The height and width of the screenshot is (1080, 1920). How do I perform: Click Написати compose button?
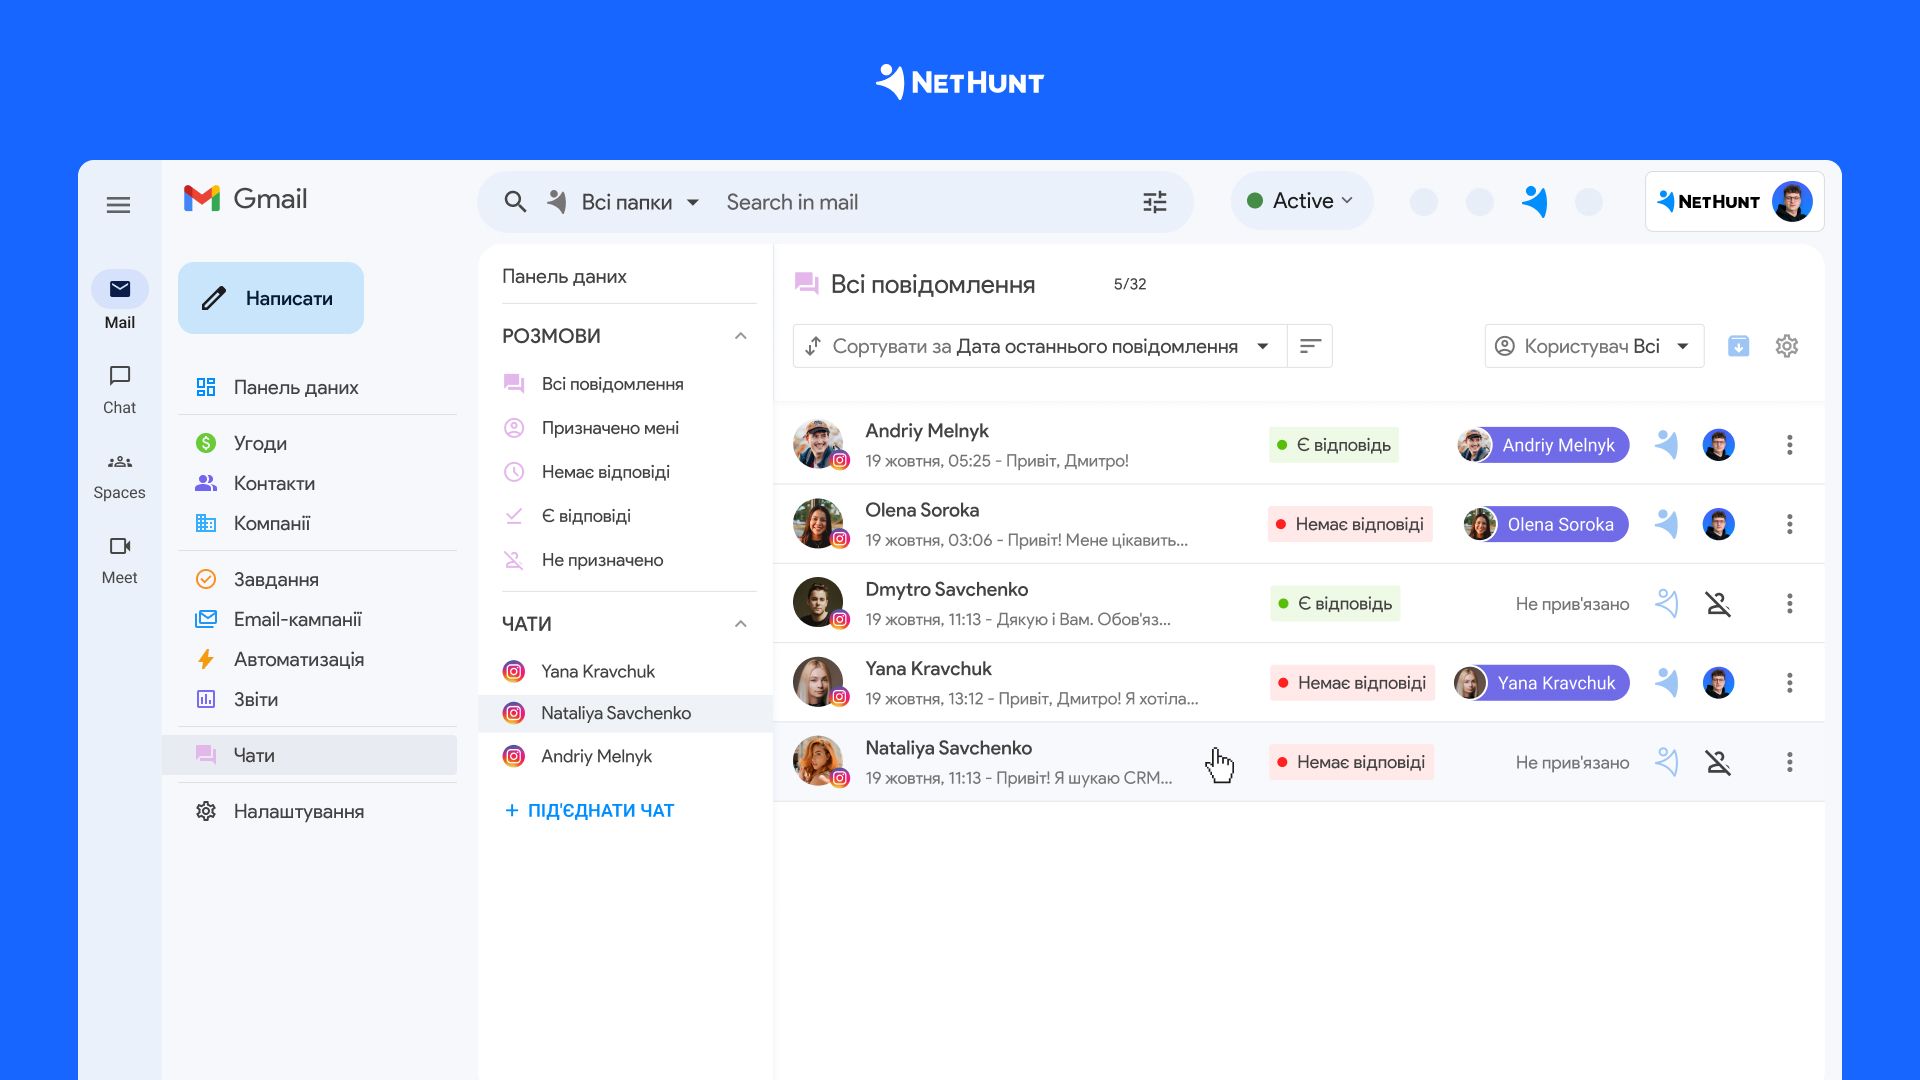pos(268,299)
